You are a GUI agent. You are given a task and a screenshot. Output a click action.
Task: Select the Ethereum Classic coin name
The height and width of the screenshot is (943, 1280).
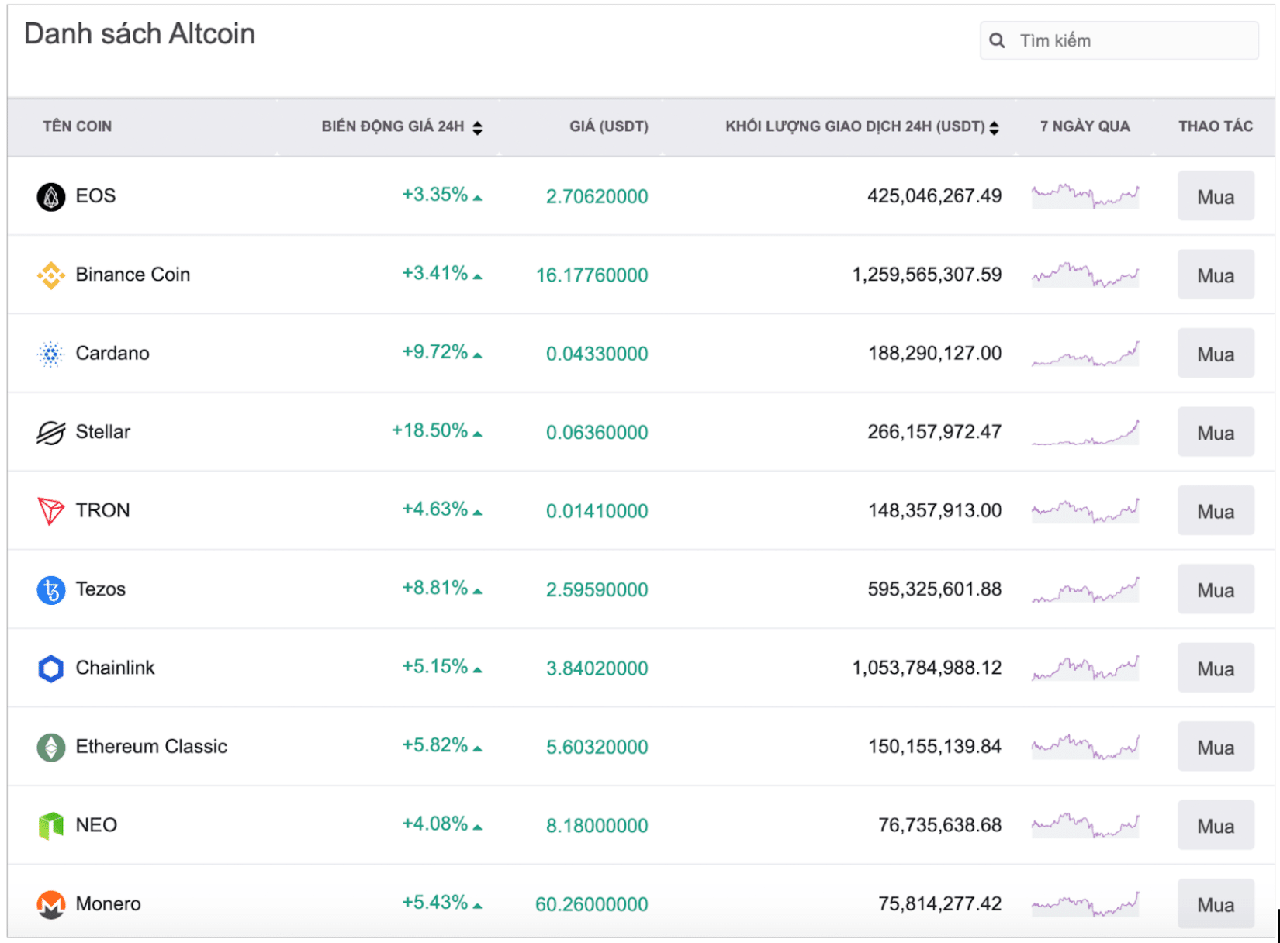tap(152, 747)
